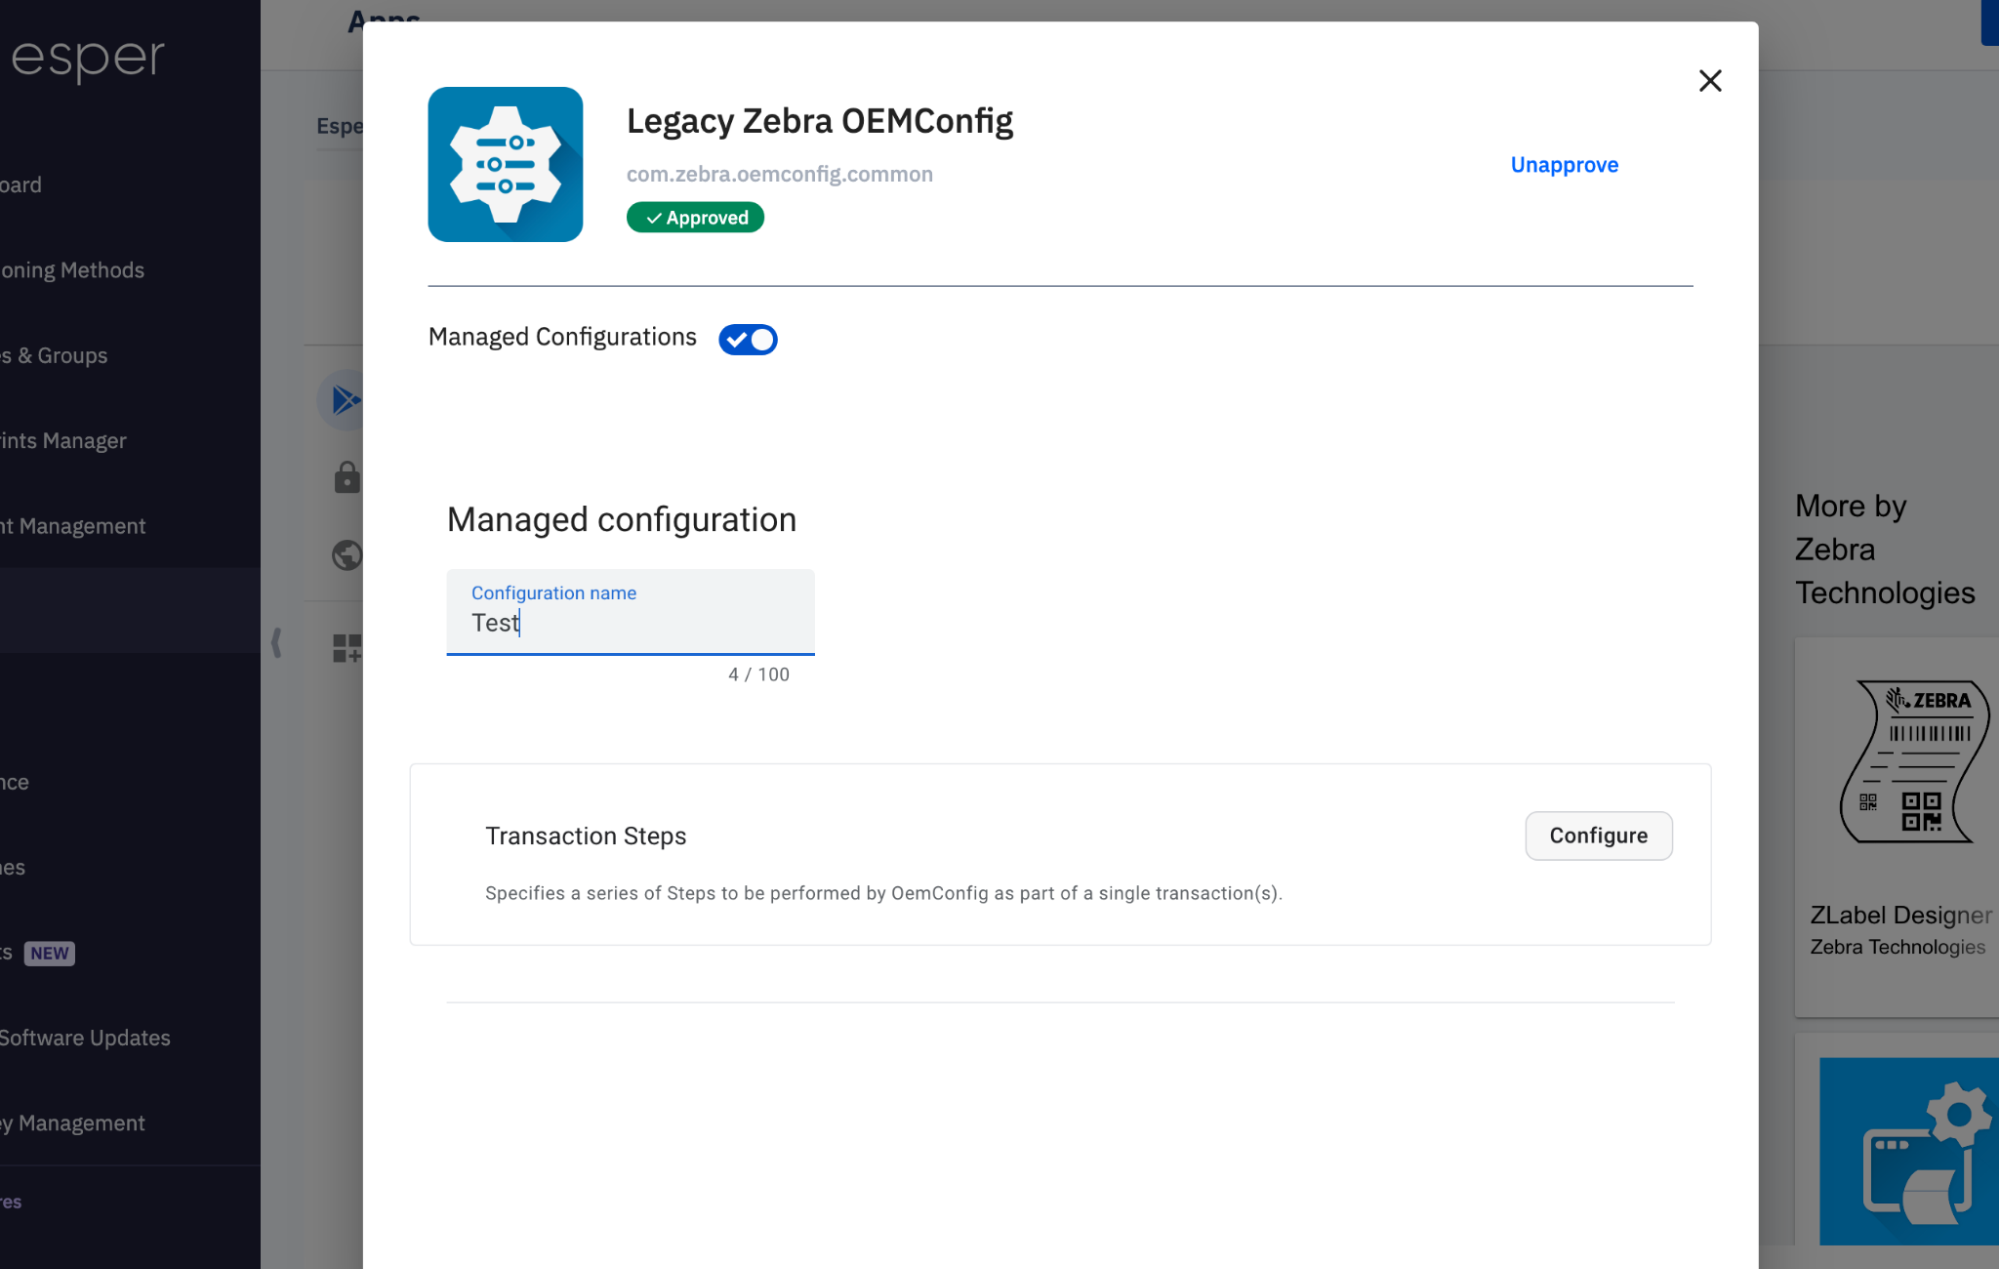Toggle Managed Configurations off for this app
The height and width of the screenshot is (1269, 1999).
pyautogui.click(x=747, y=339)
